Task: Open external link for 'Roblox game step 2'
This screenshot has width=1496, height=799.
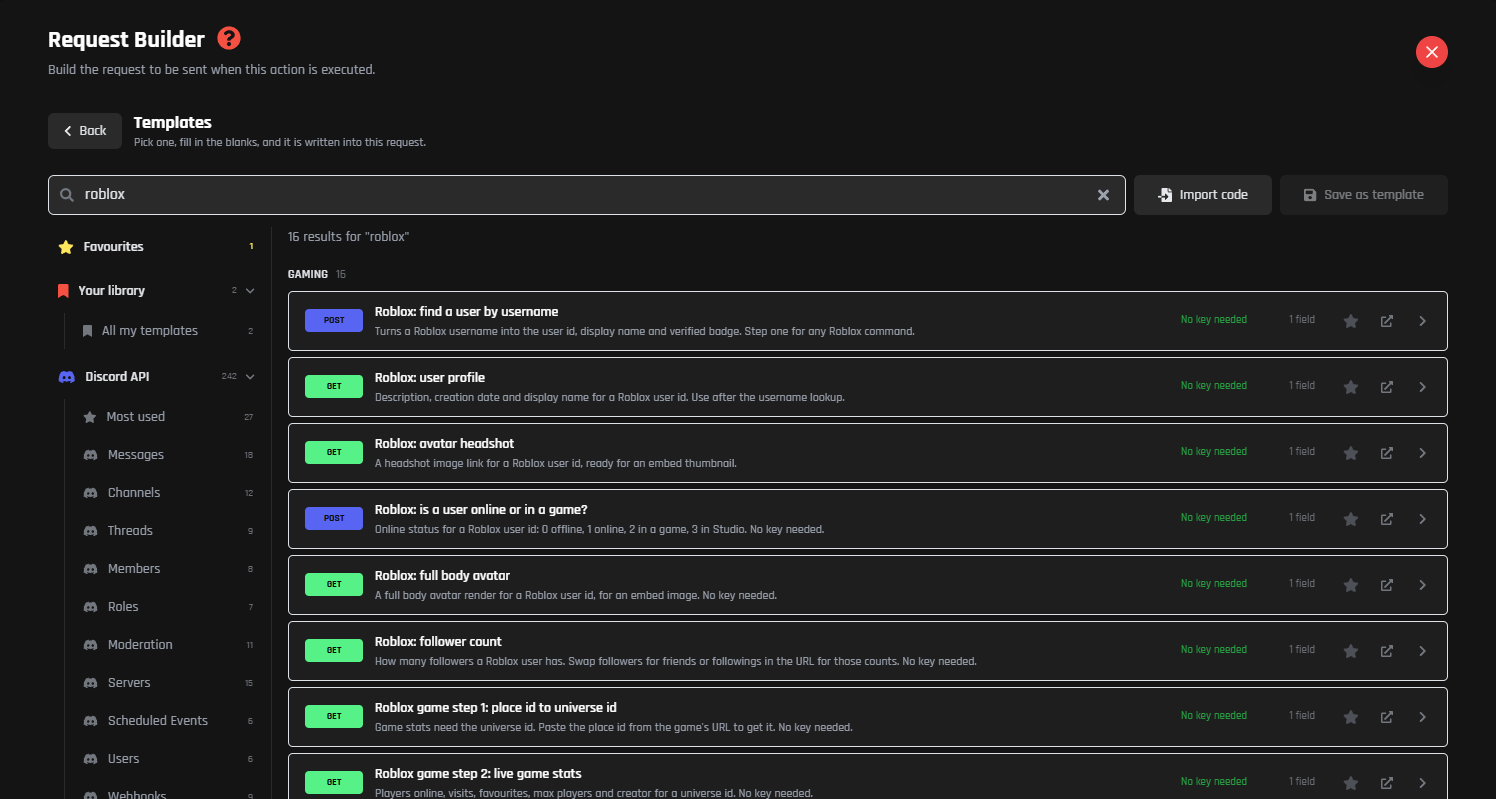Action: 1387,783
